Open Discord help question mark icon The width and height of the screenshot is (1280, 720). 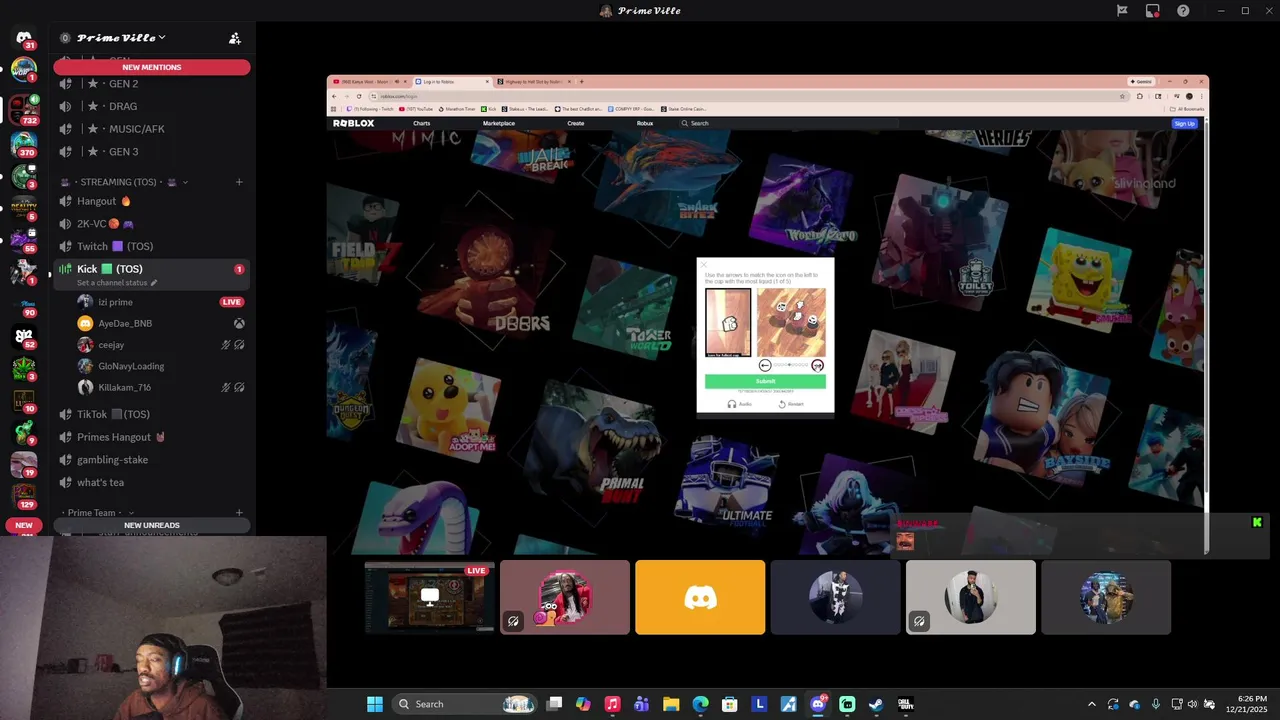[1183, 11]
